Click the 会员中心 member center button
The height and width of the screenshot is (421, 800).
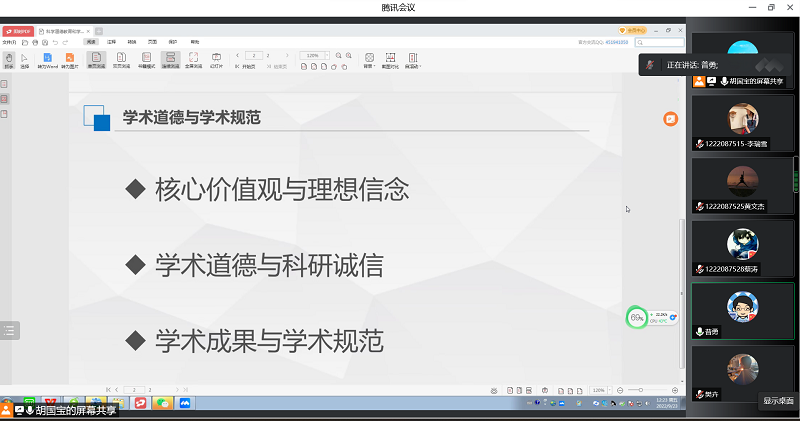tap(633, 31)
